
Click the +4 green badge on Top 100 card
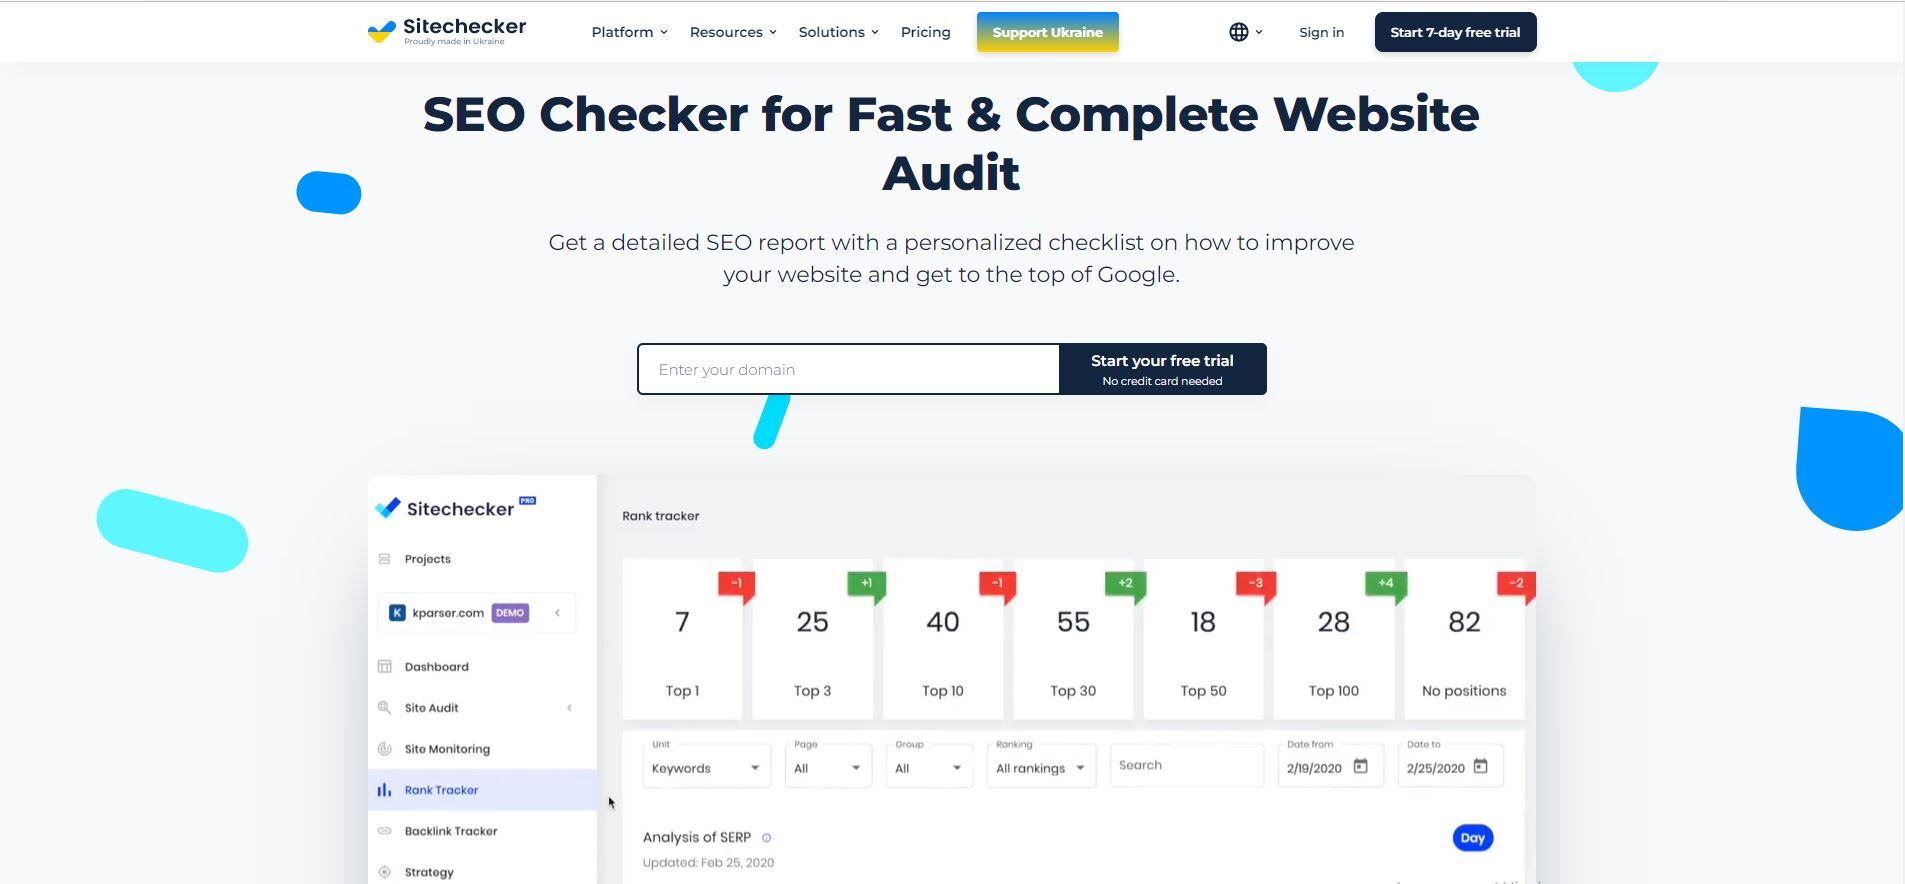[1386, 584]
